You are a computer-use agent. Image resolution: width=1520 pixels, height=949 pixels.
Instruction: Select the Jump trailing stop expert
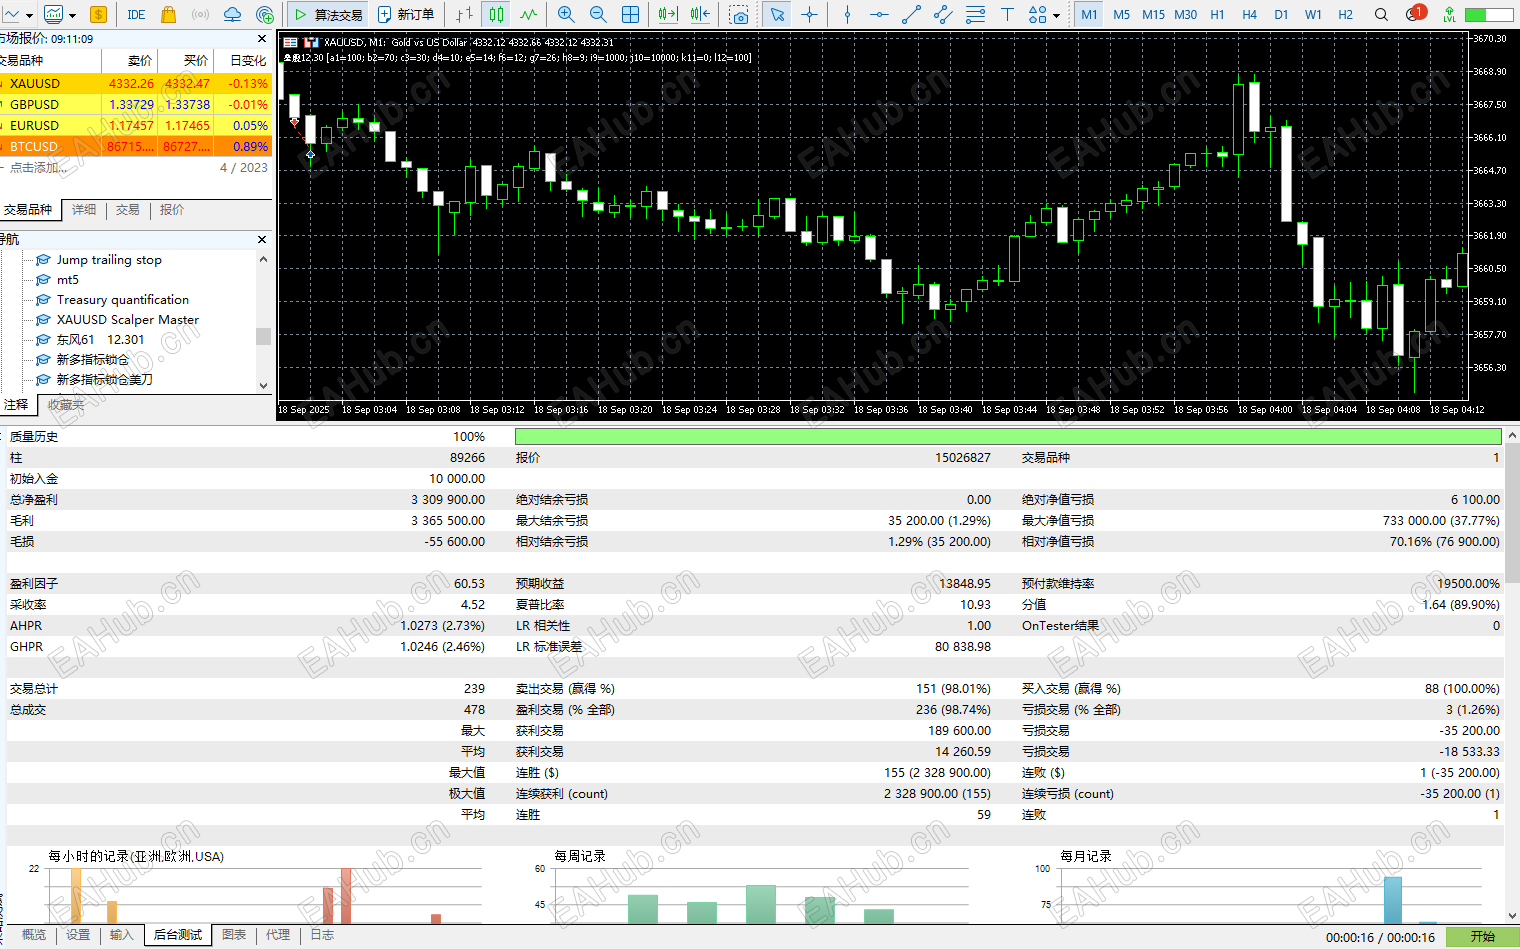click(x=108, y=260)
